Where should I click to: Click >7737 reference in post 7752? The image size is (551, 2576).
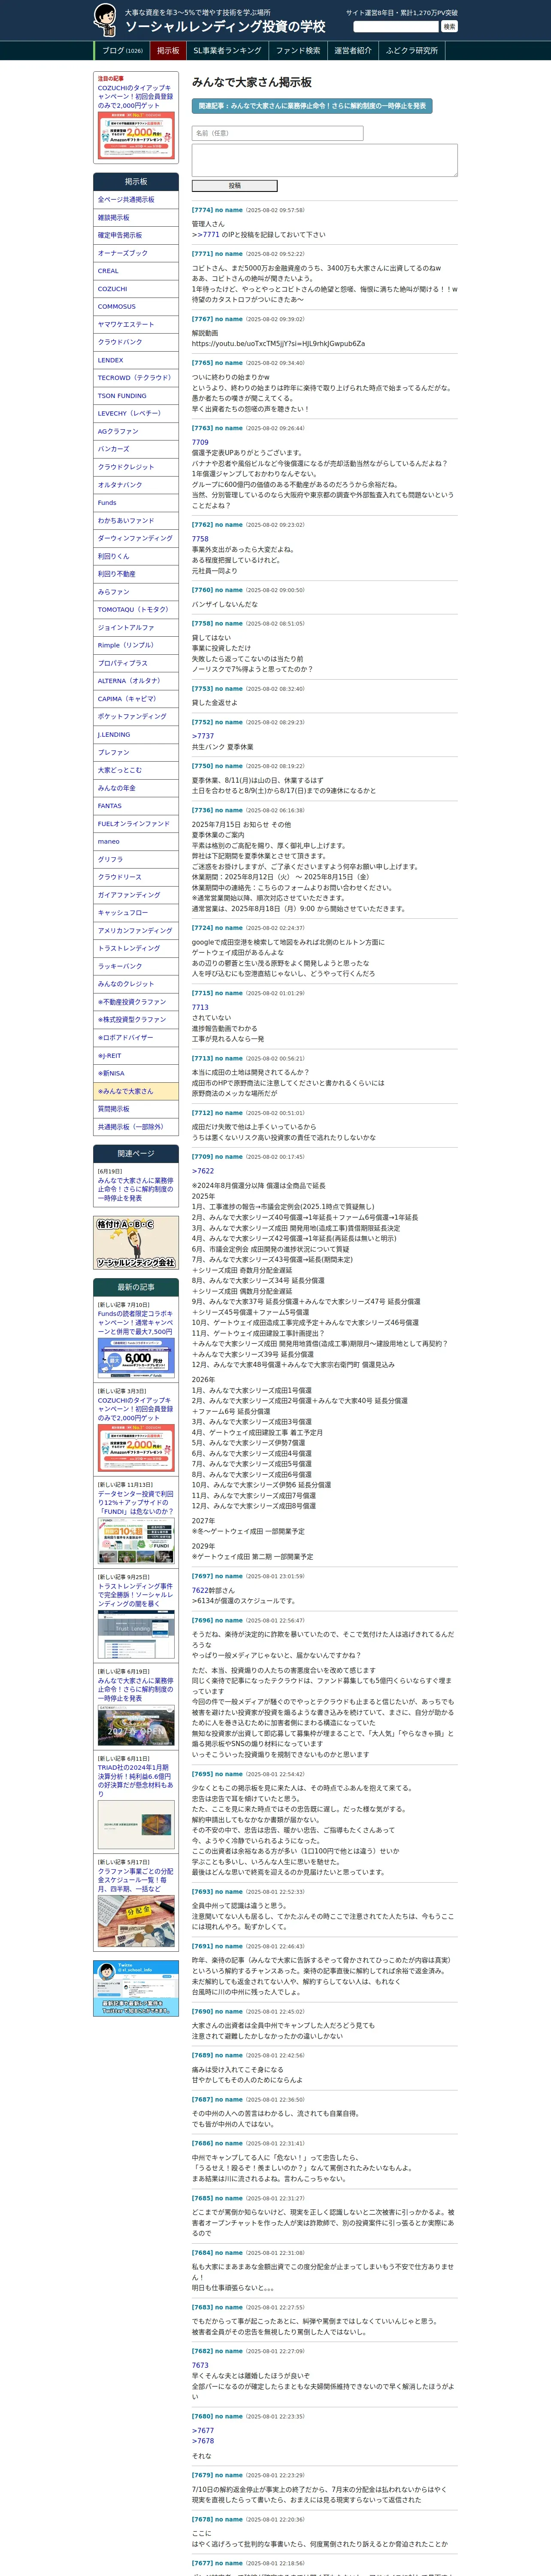point(203,736)
